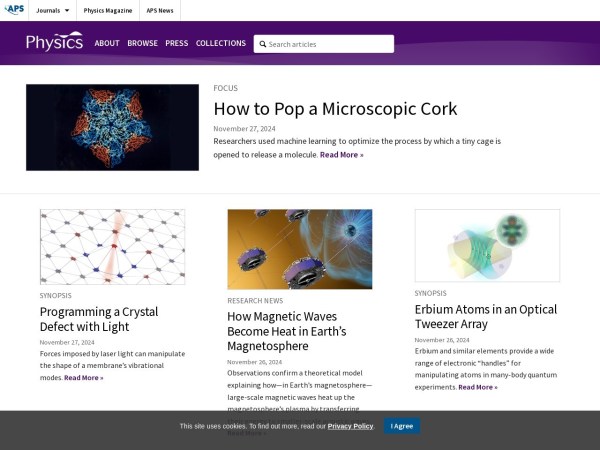Click the APS logo icon
The width and height of the screenshot is (600, 450).
tap(15, 10)
